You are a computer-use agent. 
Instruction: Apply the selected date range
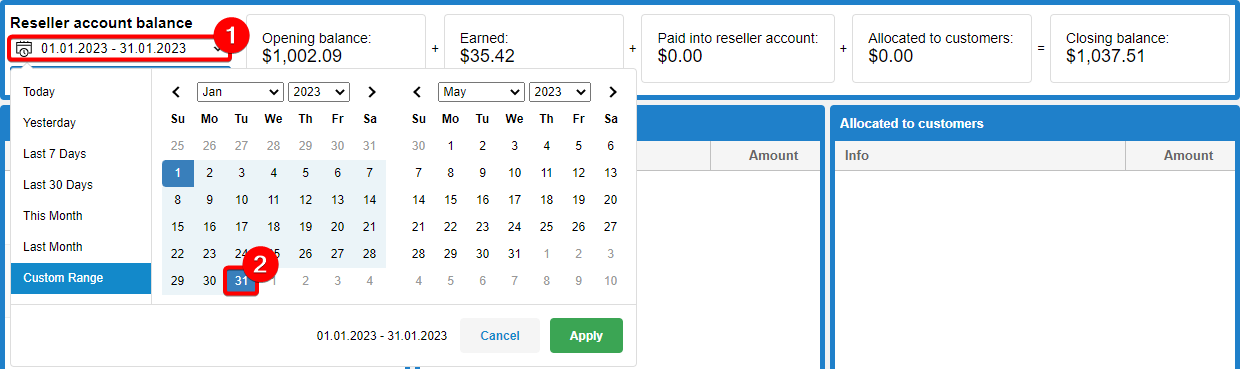coord(586,336)
